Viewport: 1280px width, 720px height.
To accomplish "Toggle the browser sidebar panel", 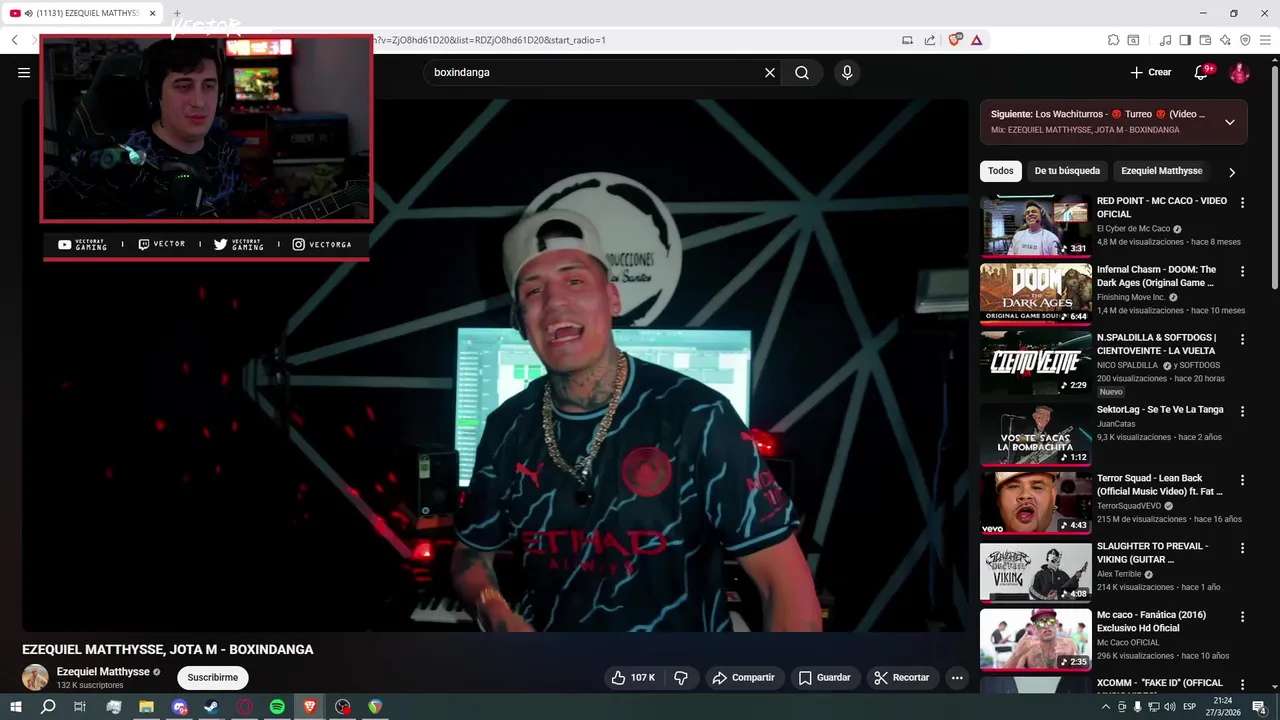I will tap(1185, 40).
